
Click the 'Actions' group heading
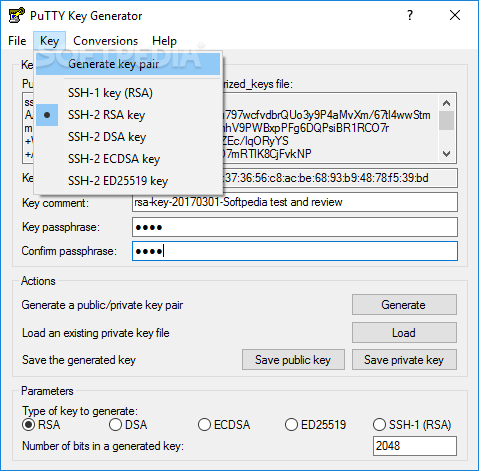point(38,281)
